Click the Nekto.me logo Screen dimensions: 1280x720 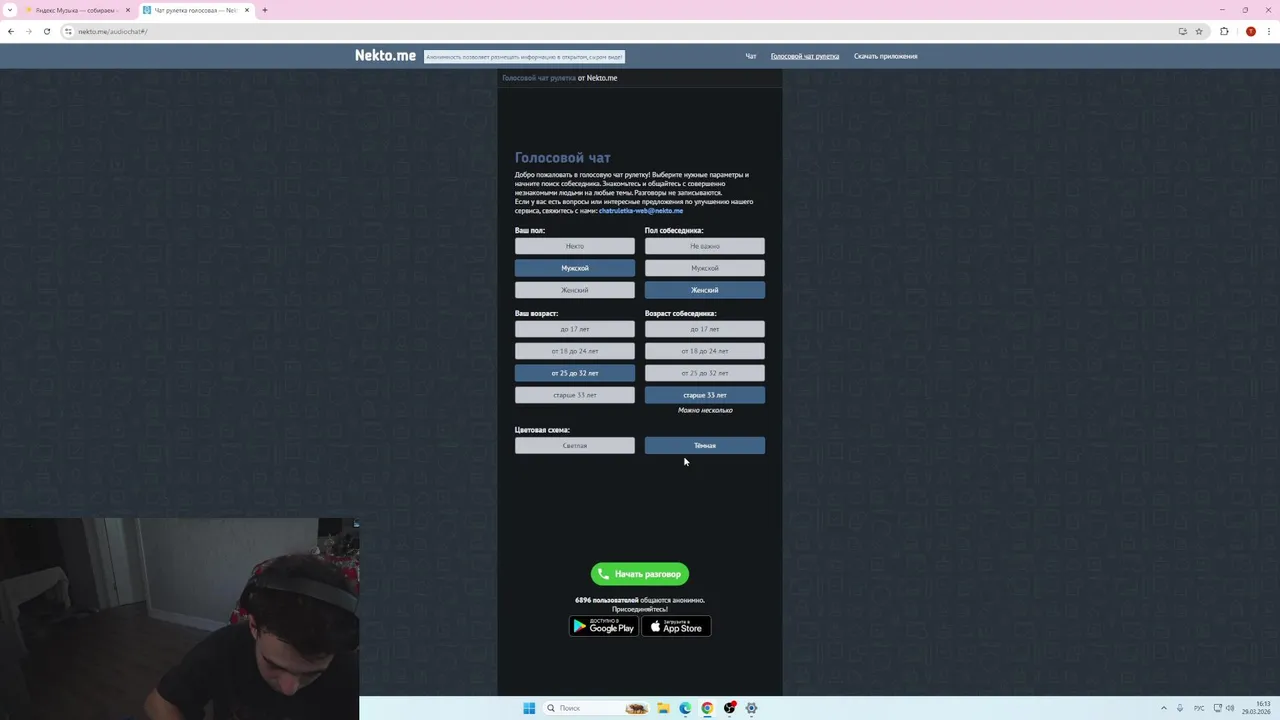coord(385,56)
